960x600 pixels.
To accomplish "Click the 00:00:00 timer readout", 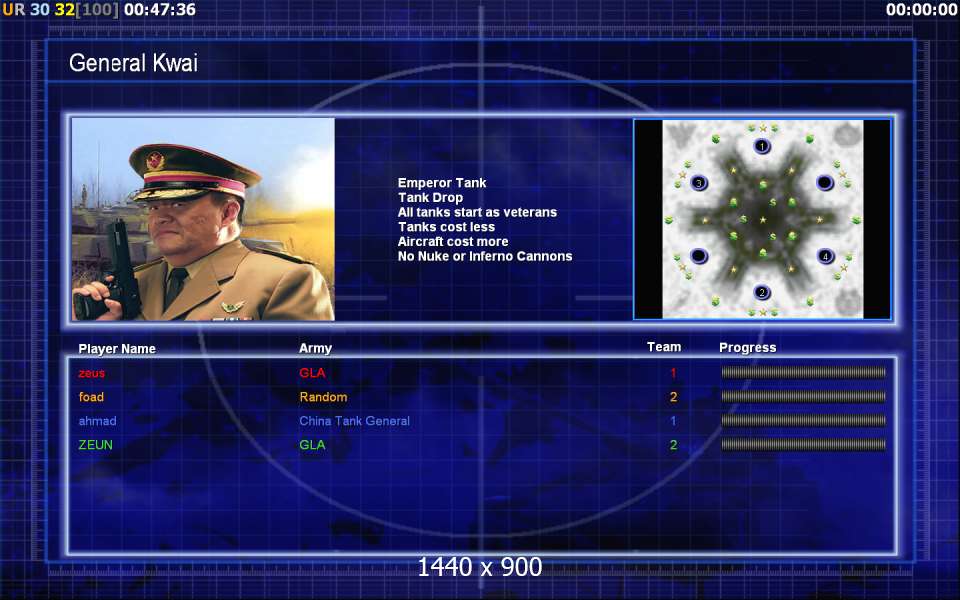I will point(921,10).
